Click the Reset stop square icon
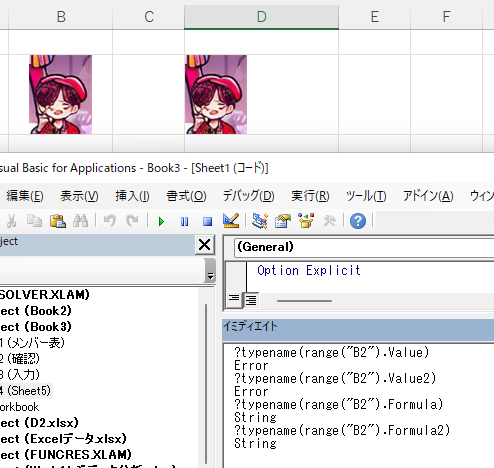The width and height of the screenshot is (494, 468). point(207,221)
